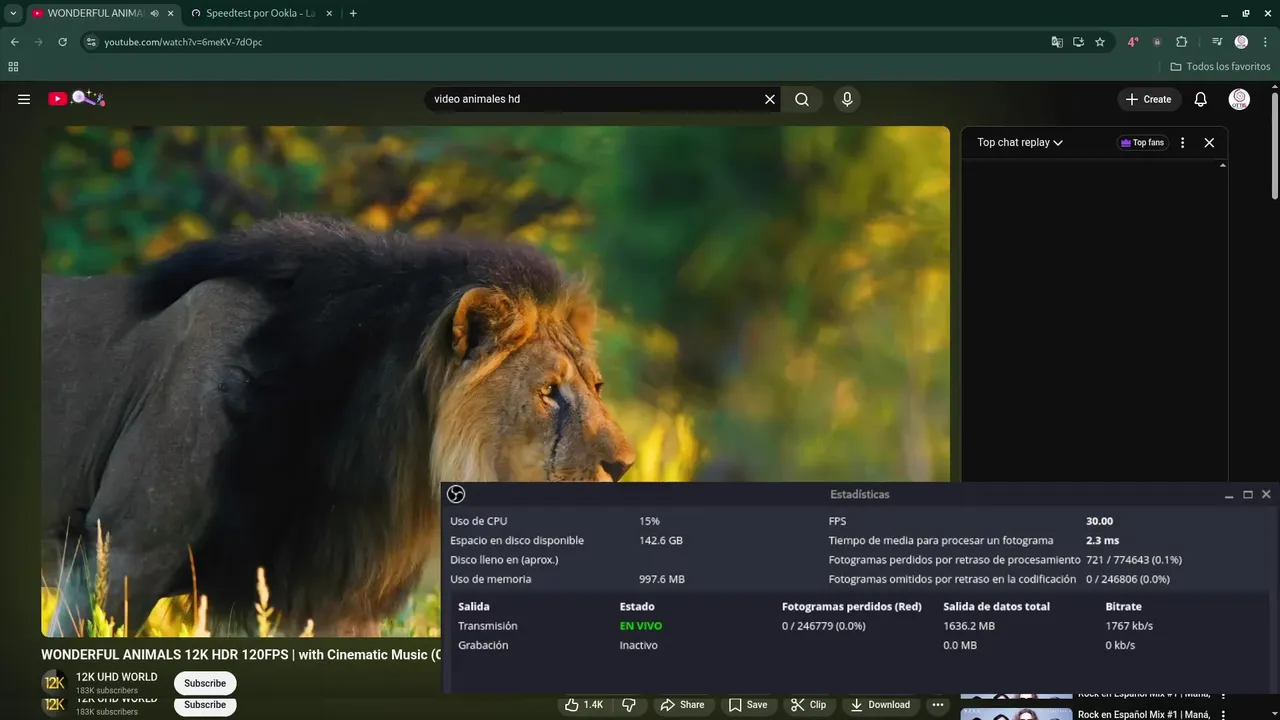Screen dimensions: 1280x720
Task: Minimize the Estadísticas window
Action: point(1229,494)
